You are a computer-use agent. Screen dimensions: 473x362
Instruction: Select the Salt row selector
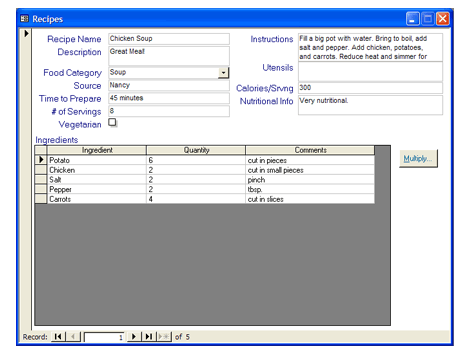point(41,179)
